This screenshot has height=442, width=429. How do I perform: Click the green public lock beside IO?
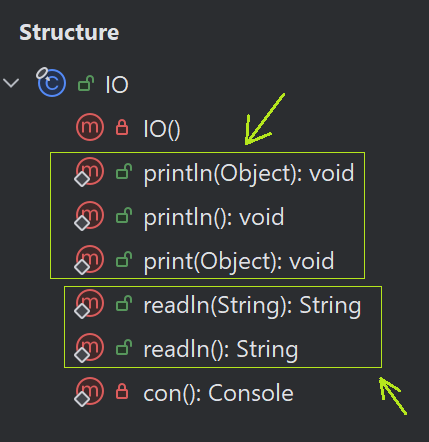[86, 83]
